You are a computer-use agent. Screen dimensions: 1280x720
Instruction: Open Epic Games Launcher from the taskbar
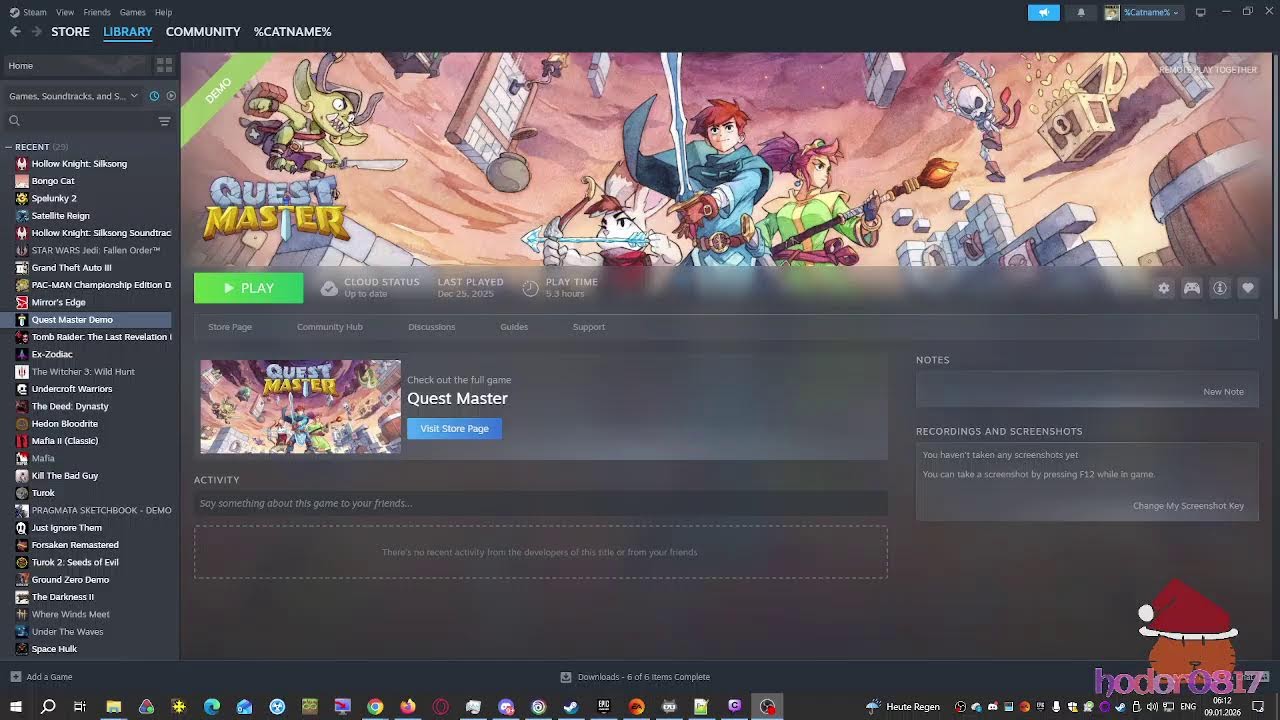603,707
